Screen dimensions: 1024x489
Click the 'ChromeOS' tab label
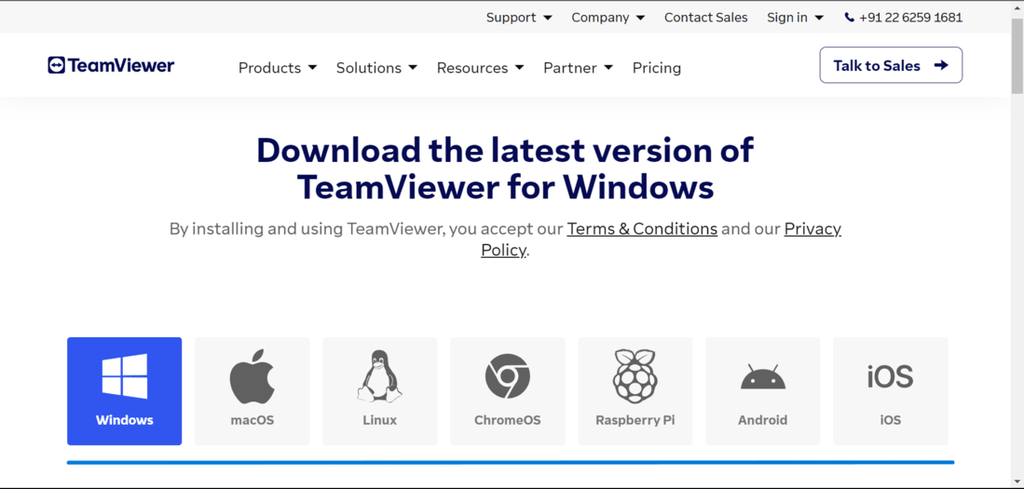coord(507,420)
